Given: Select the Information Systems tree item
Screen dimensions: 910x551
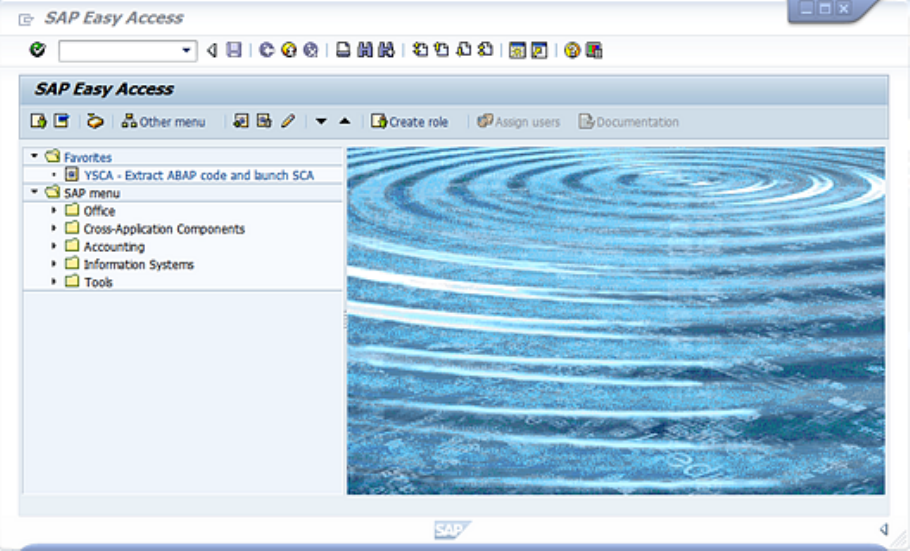Looking at the screenshot, I should (x=139, y=264).
